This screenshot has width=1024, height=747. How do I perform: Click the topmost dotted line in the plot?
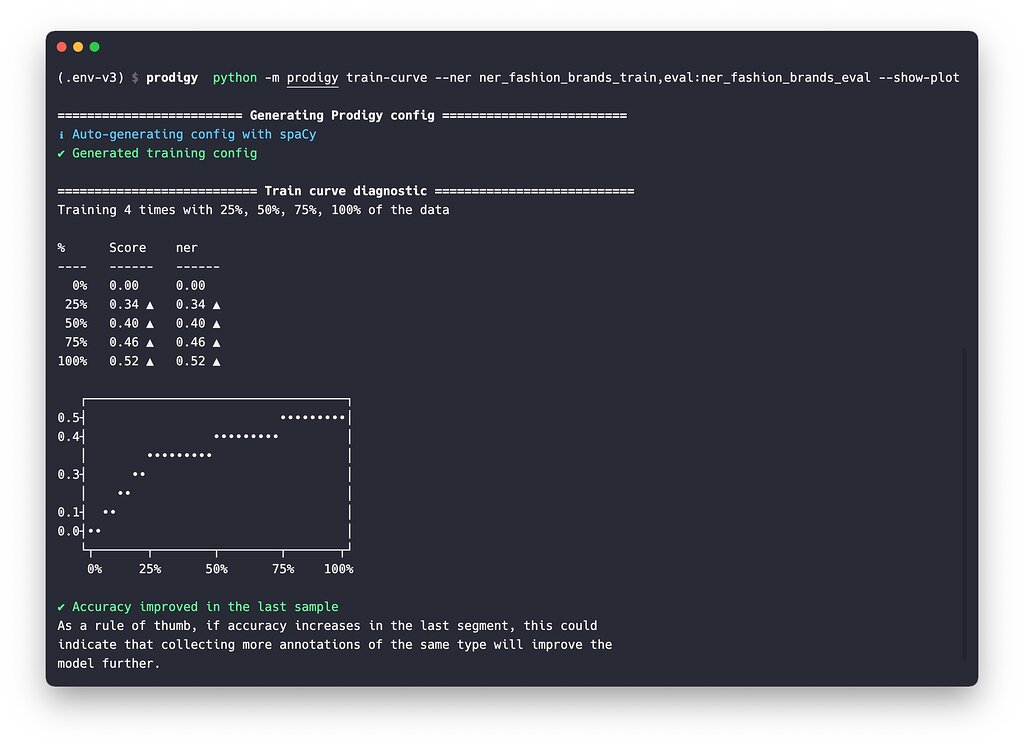click(x=311, y=417)
